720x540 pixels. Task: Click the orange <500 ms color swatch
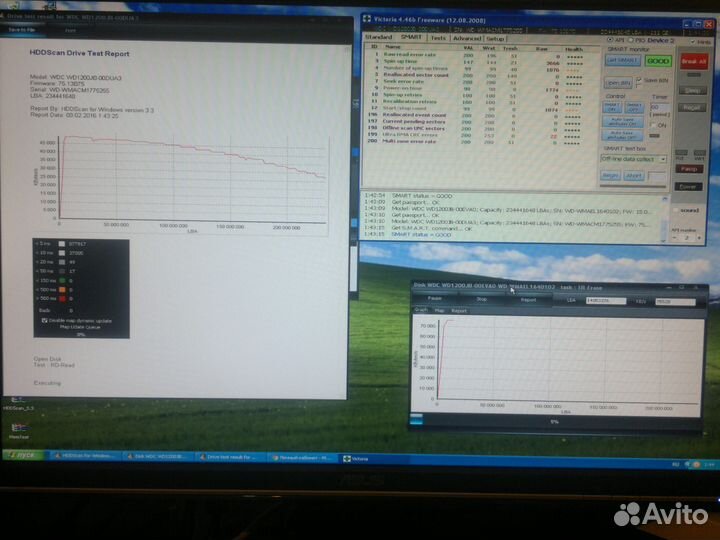click(x=62, y=289)
